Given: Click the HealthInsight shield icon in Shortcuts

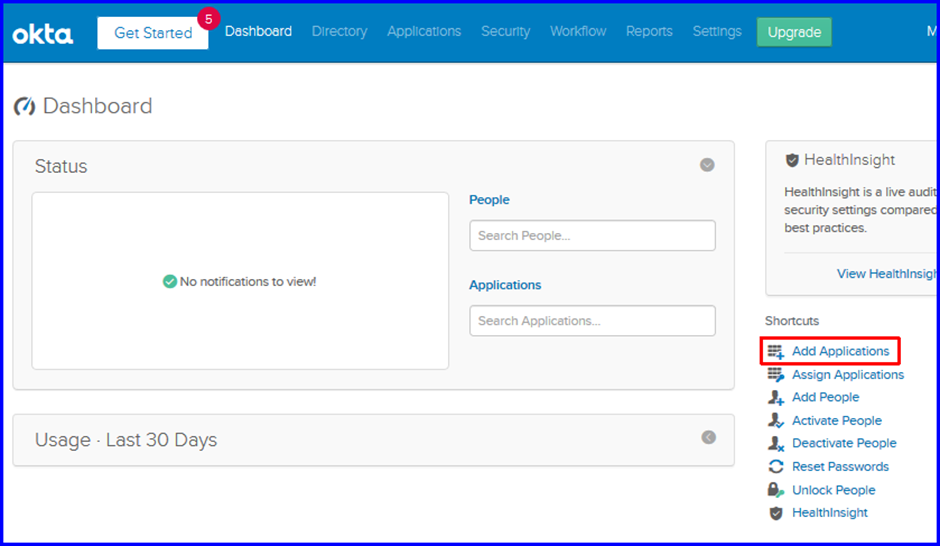Looking at the screenshot, I should 776,513.
